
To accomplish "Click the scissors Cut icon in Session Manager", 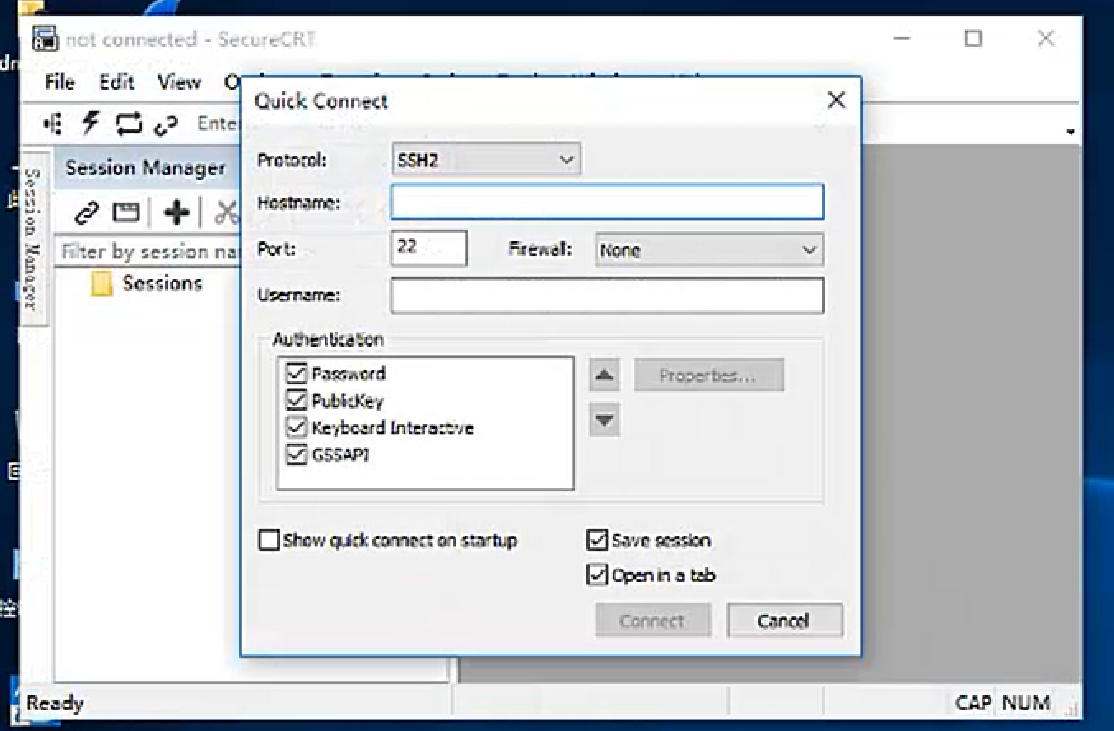I will pyautogui.click(x=227, y=212).
